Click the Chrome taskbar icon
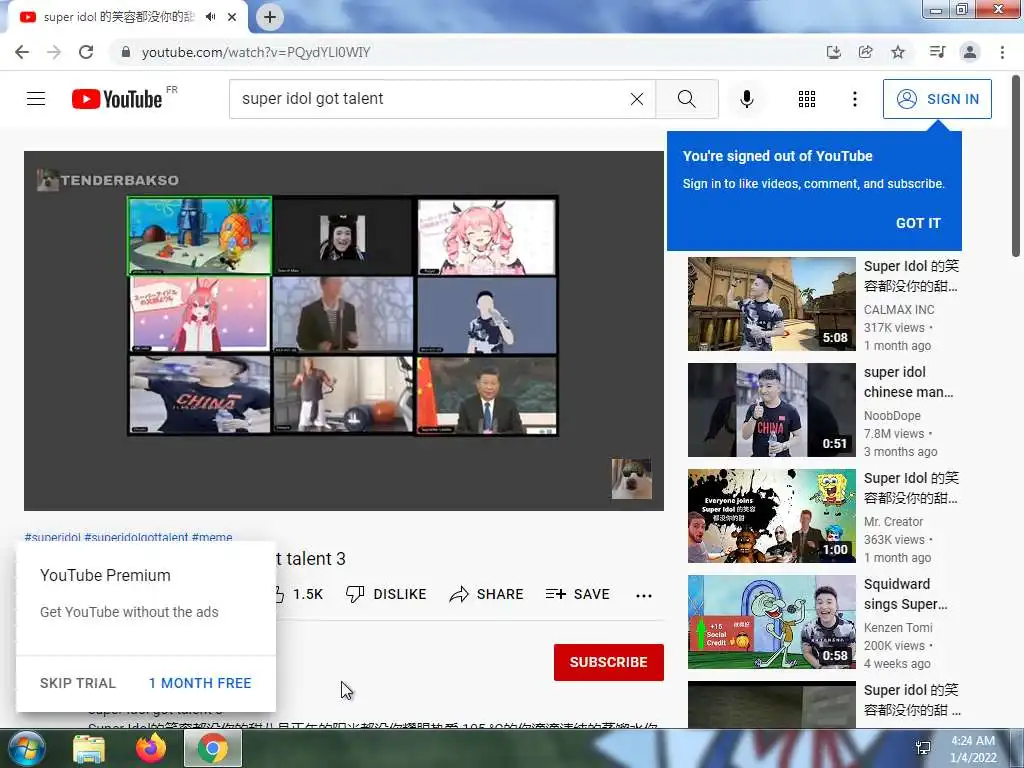The height and width of the screenshot is (768, 1024). click(x=212, y=748)
